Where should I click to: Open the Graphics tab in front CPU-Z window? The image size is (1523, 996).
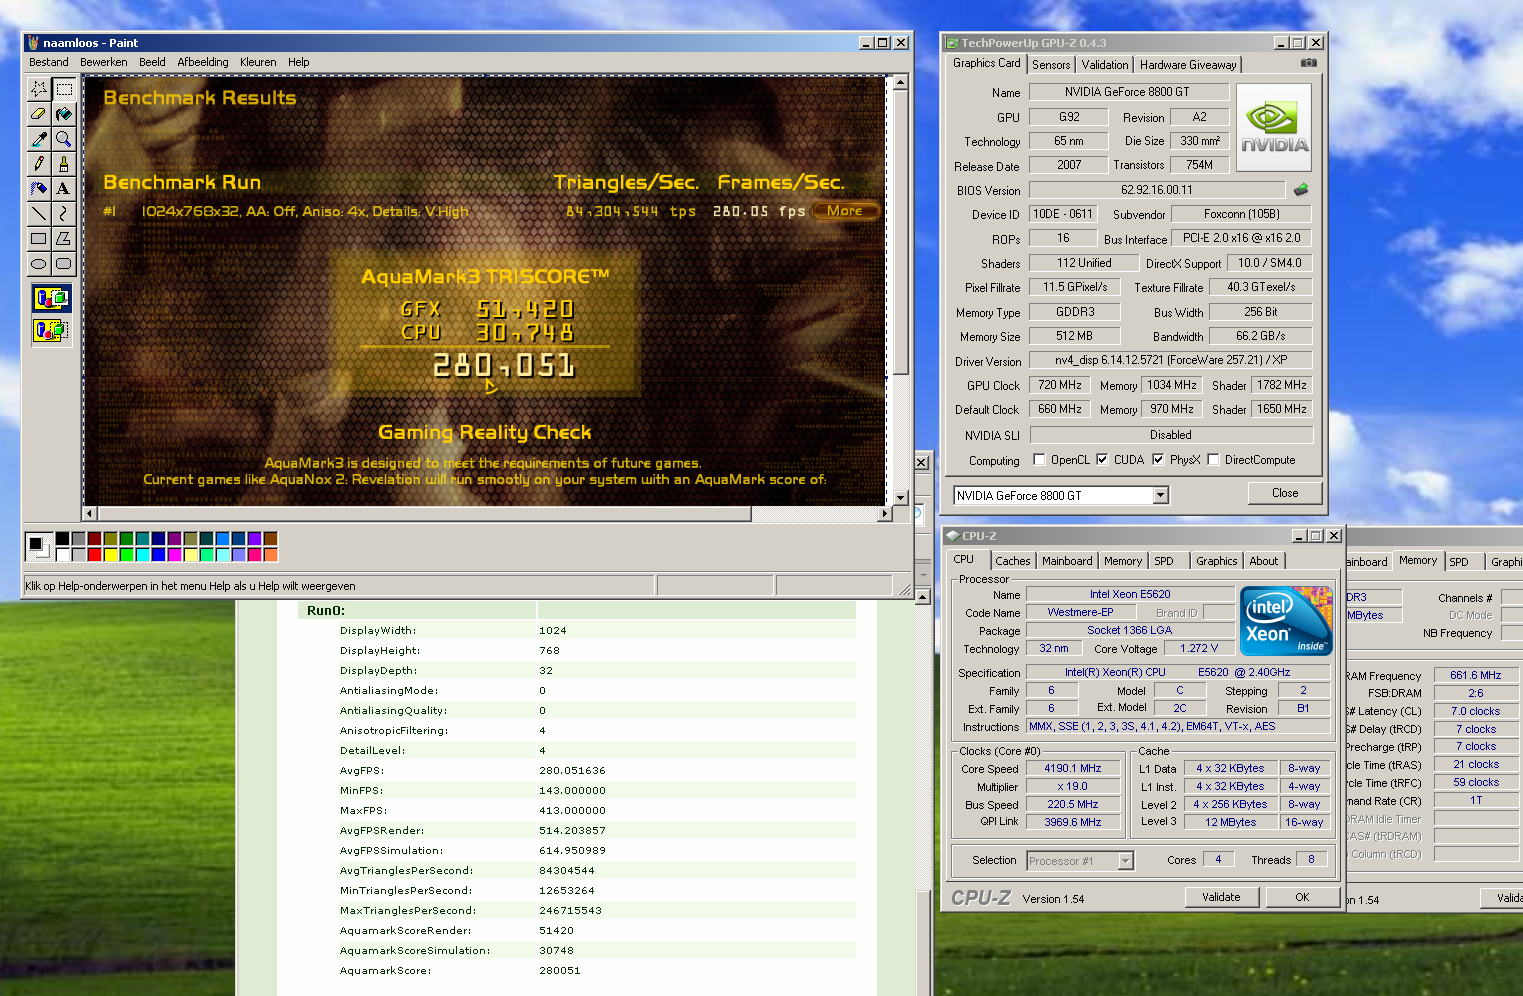tap(1216, 561)
